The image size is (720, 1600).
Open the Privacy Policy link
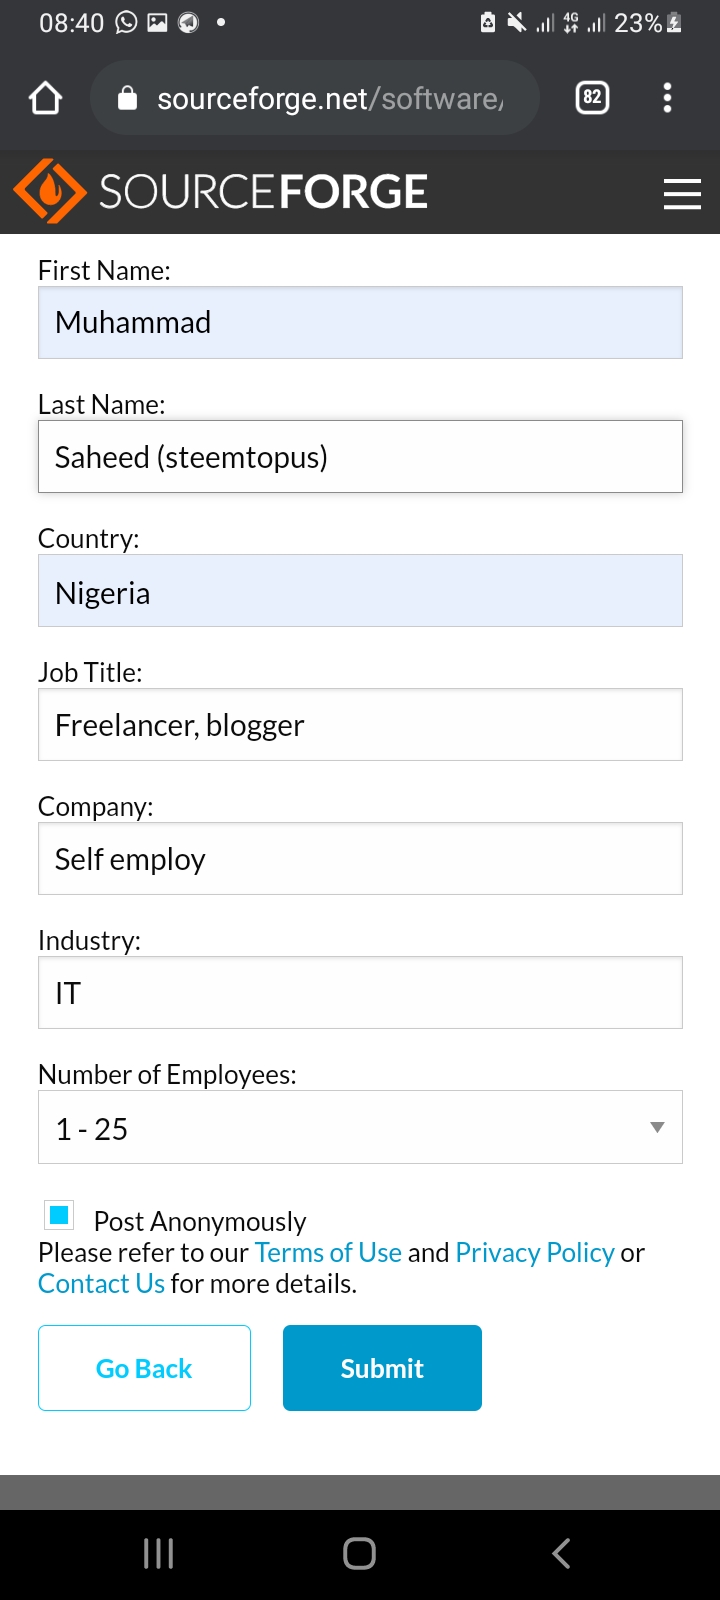tap(534, 1253)
